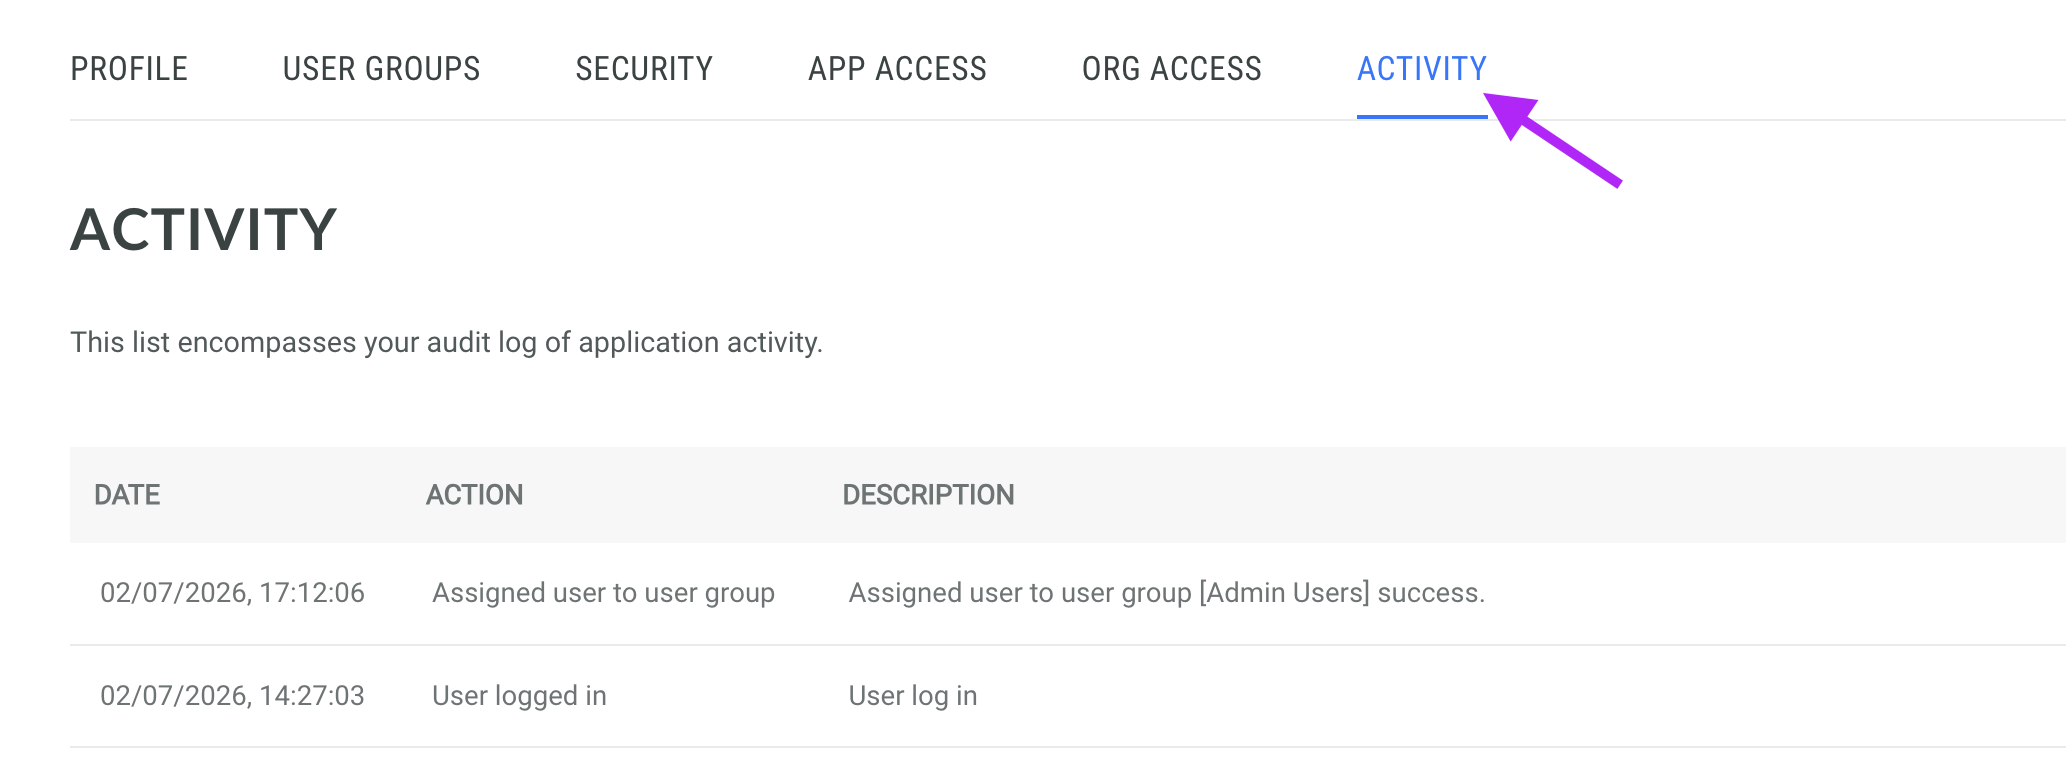Switch to the USER GROUPS tab
The width and height of the screenshot is (2066, 768).
pos(381,69)
